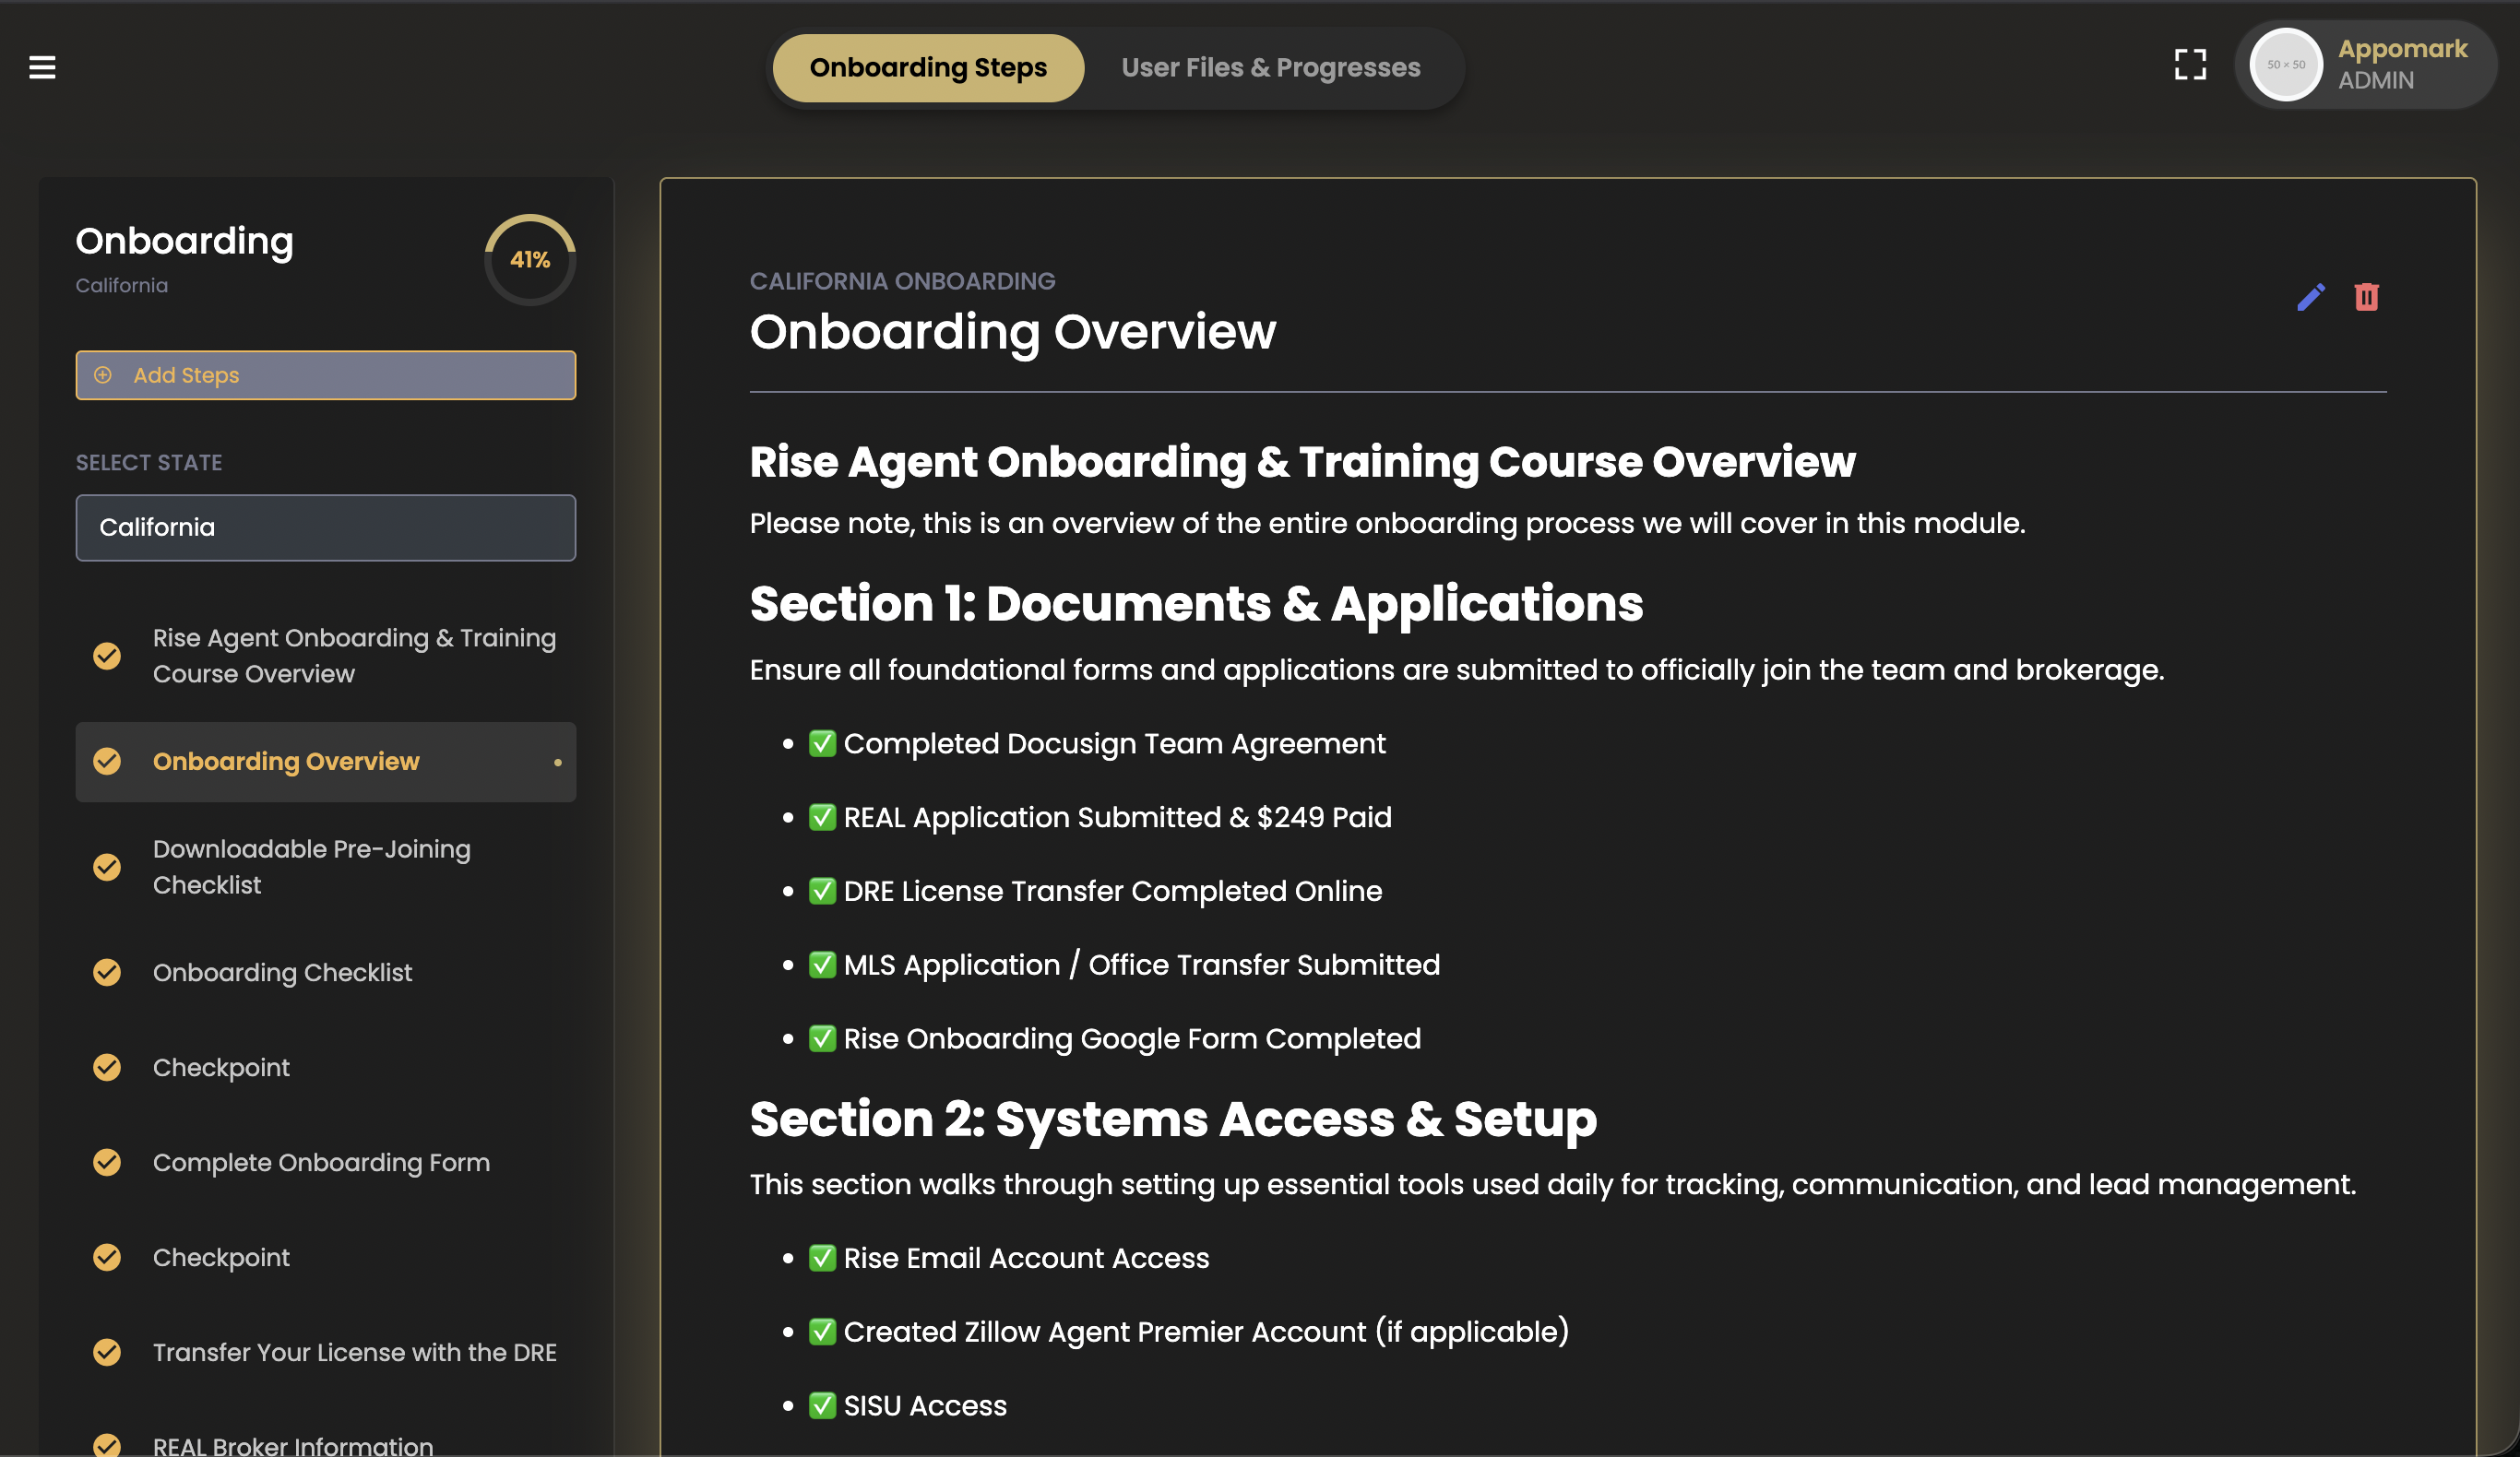Click the Appomark profile avatar

pyautogui.click(x=2285, y=65)
